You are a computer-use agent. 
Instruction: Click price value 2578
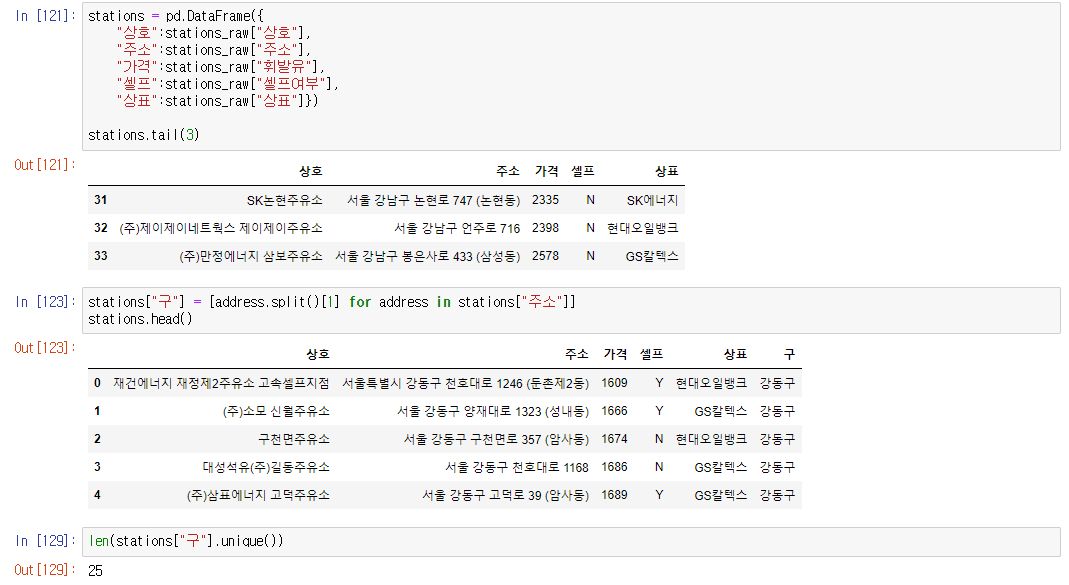(x=545, y=256)
